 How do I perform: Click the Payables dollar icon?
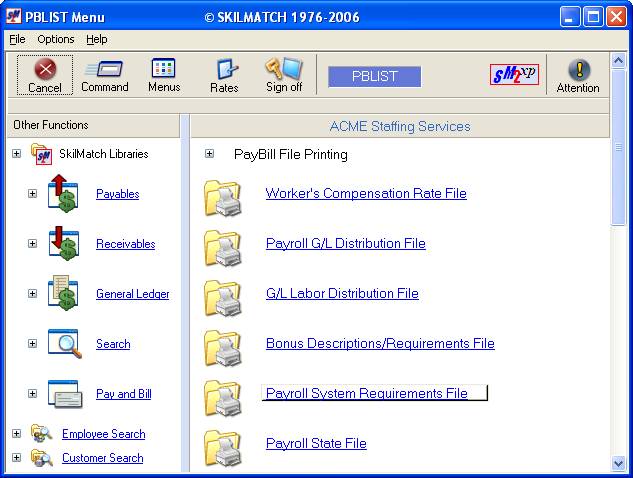[x=63, y=193]
